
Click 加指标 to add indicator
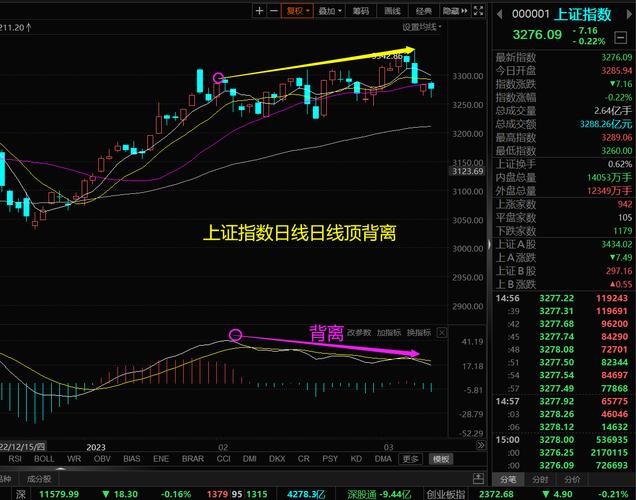pos(389,332)
